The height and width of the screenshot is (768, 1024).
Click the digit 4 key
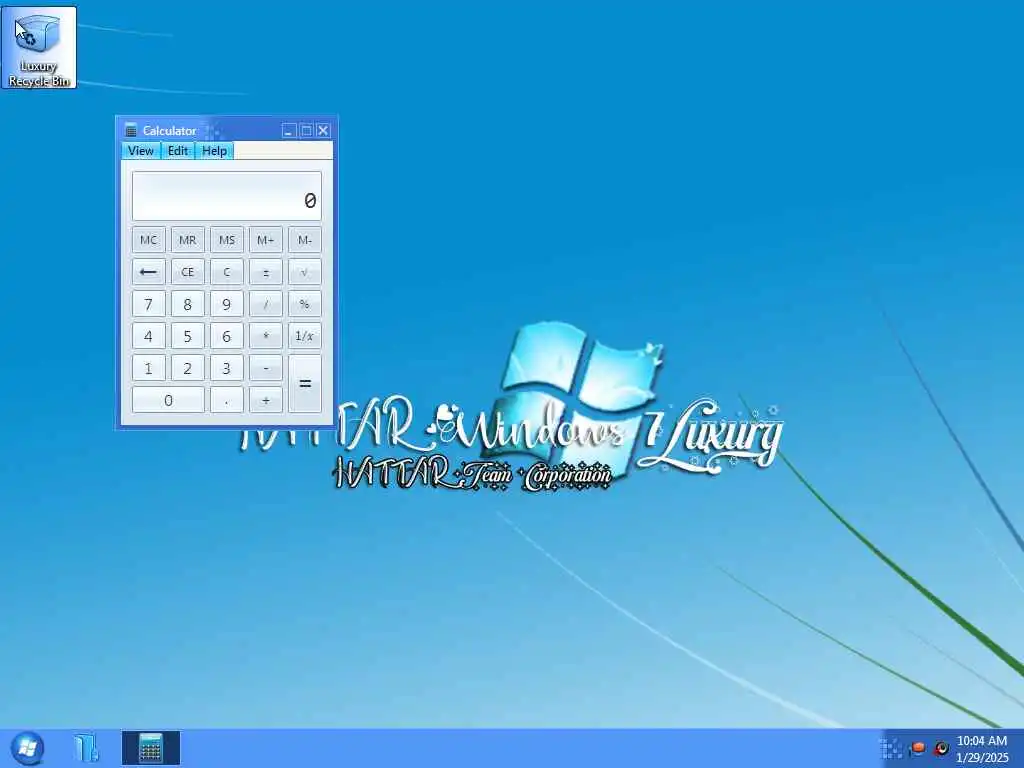148,336
